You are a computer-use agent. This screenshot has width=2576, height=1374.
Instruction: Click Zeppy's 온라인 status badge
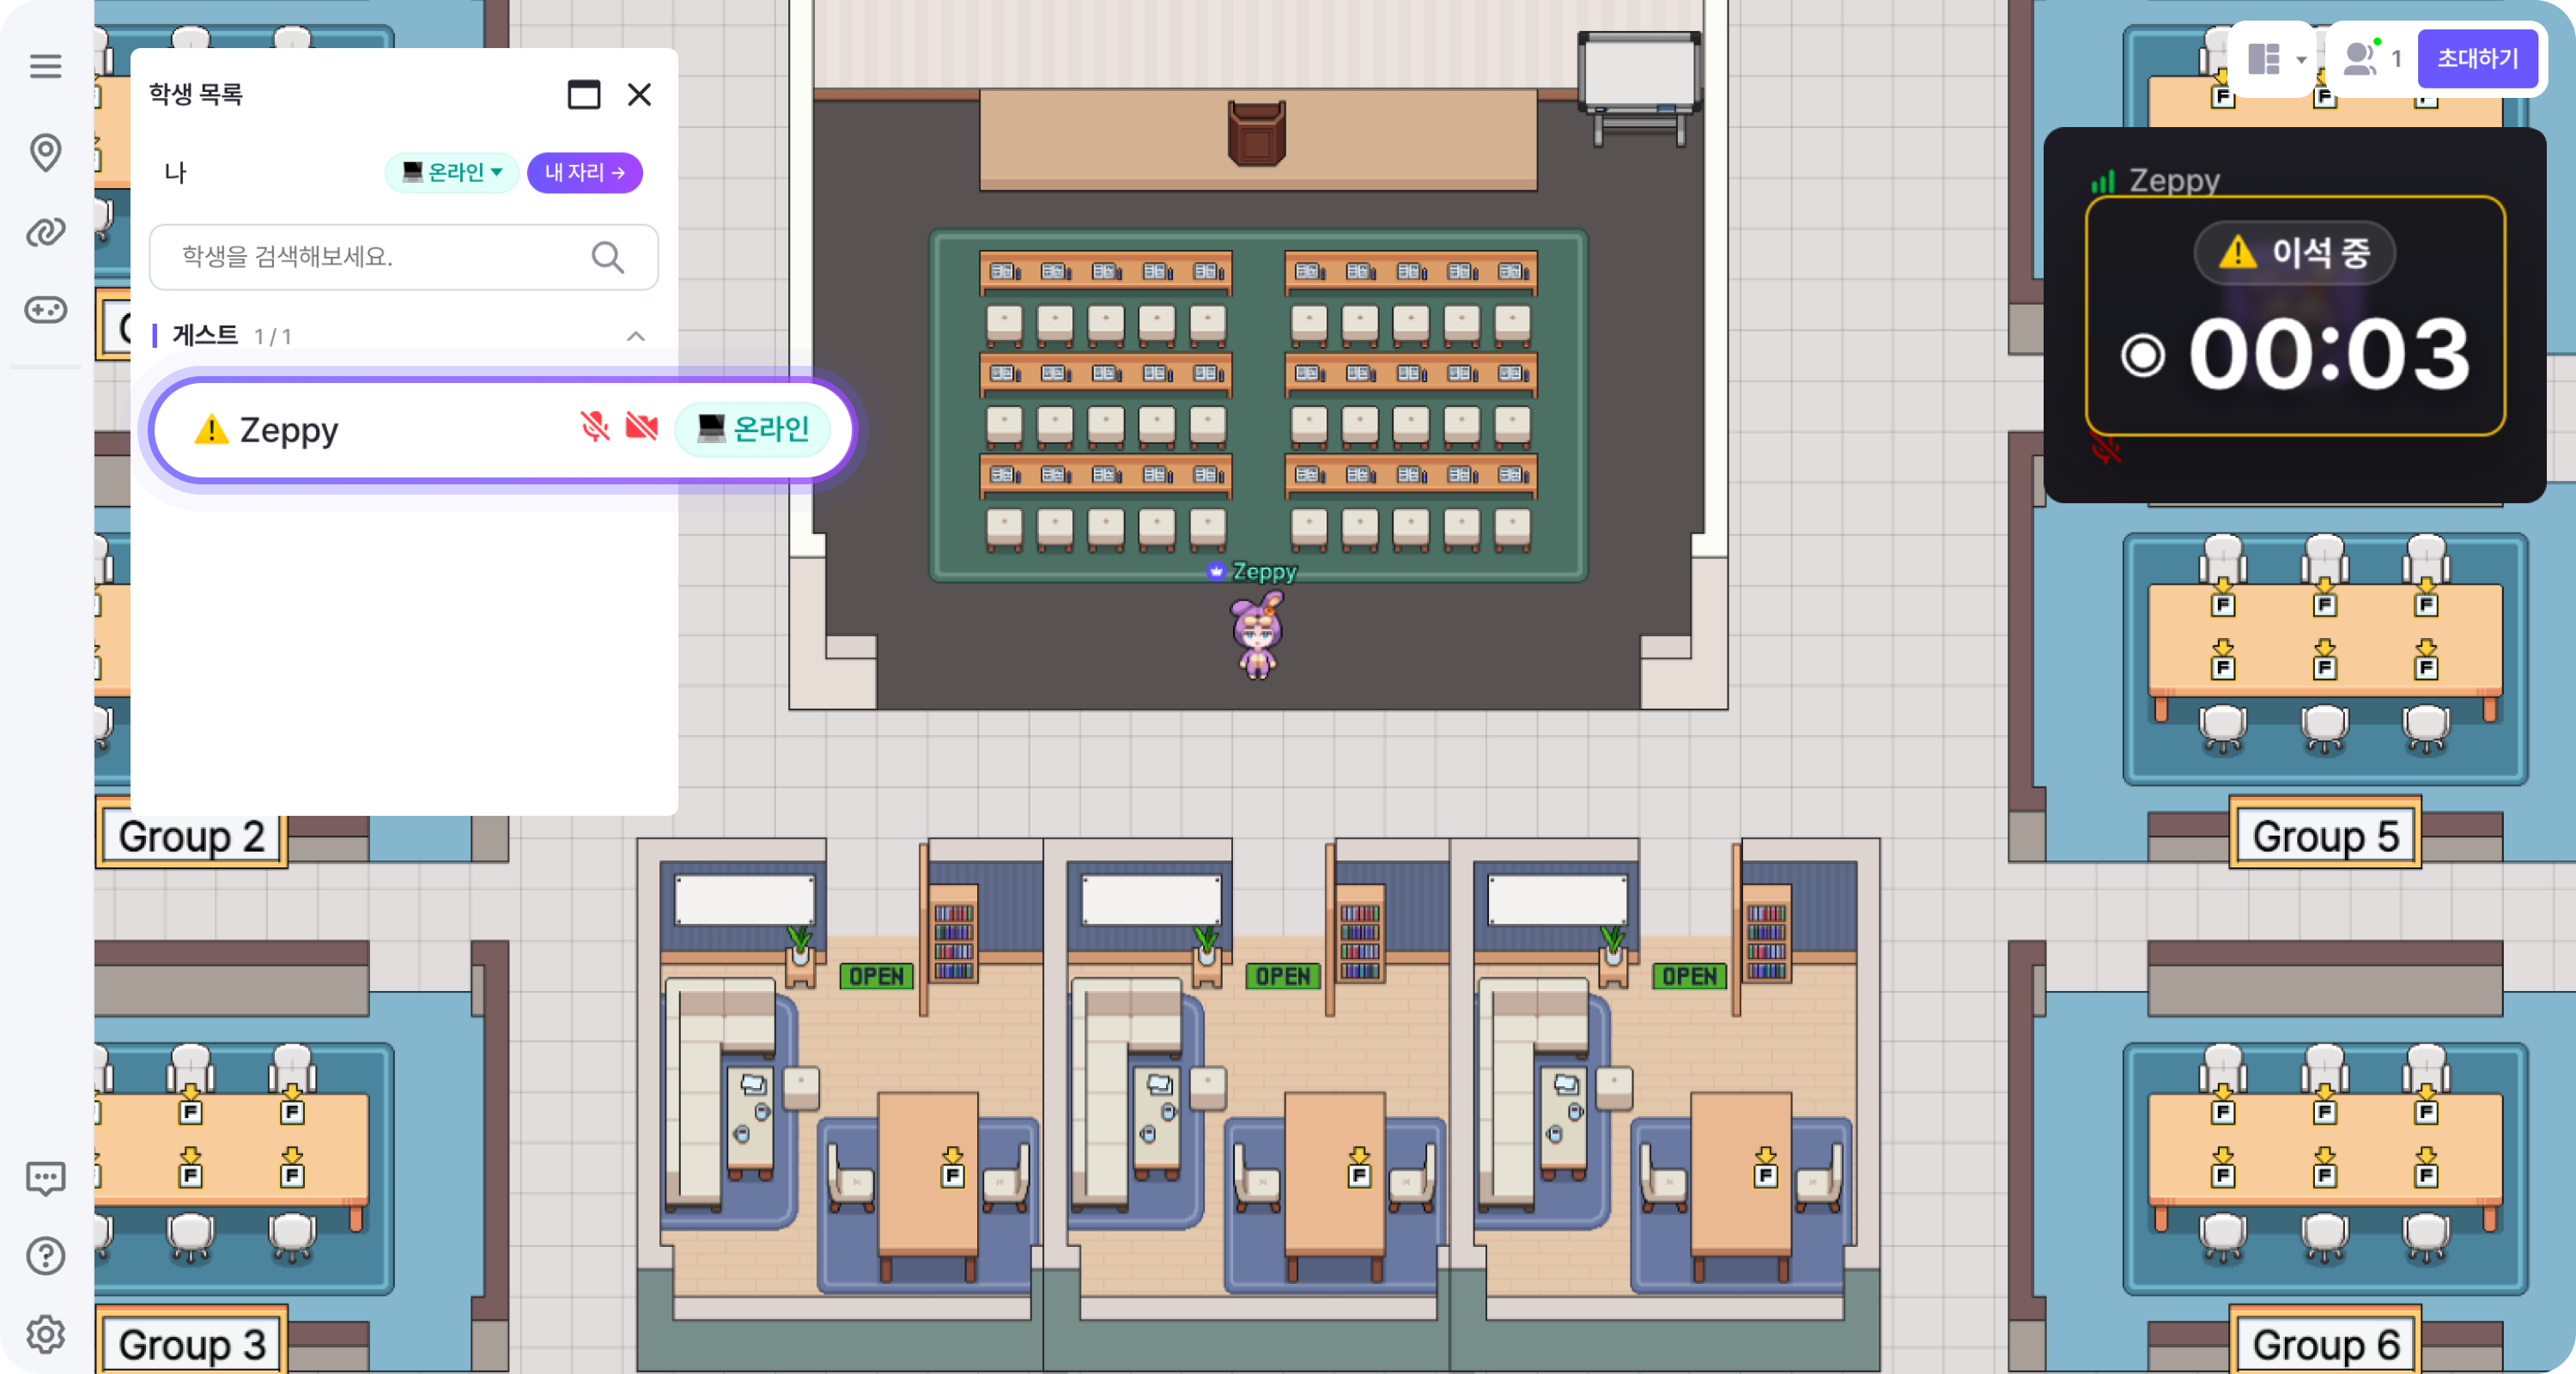click(x=753, y=429)
